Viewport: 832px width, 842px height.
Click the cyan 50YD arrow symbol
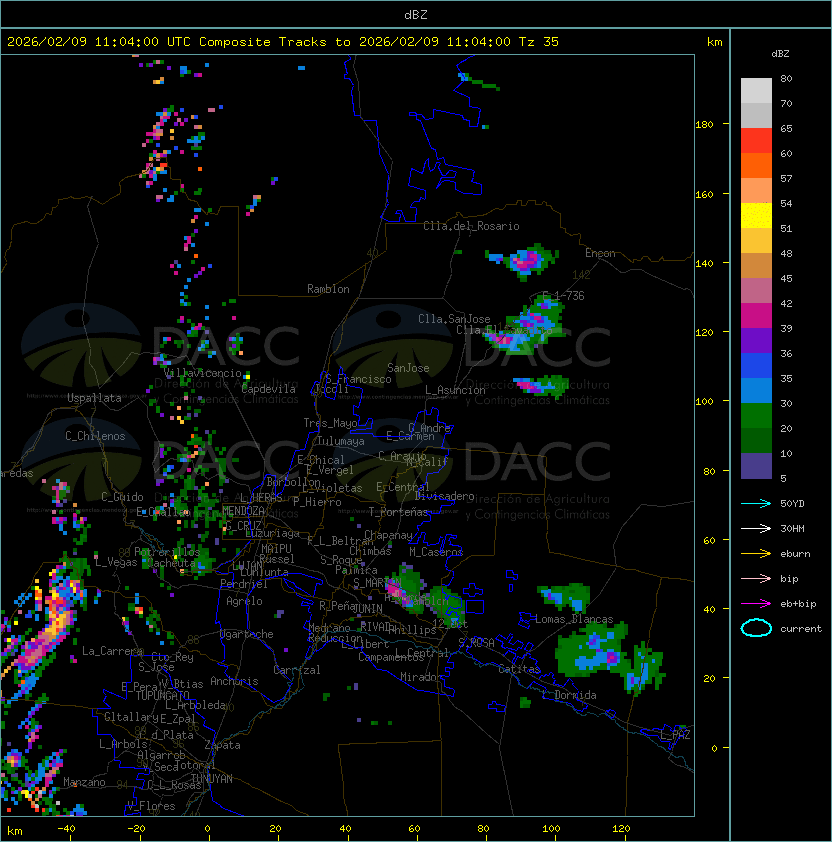[756, 504]
